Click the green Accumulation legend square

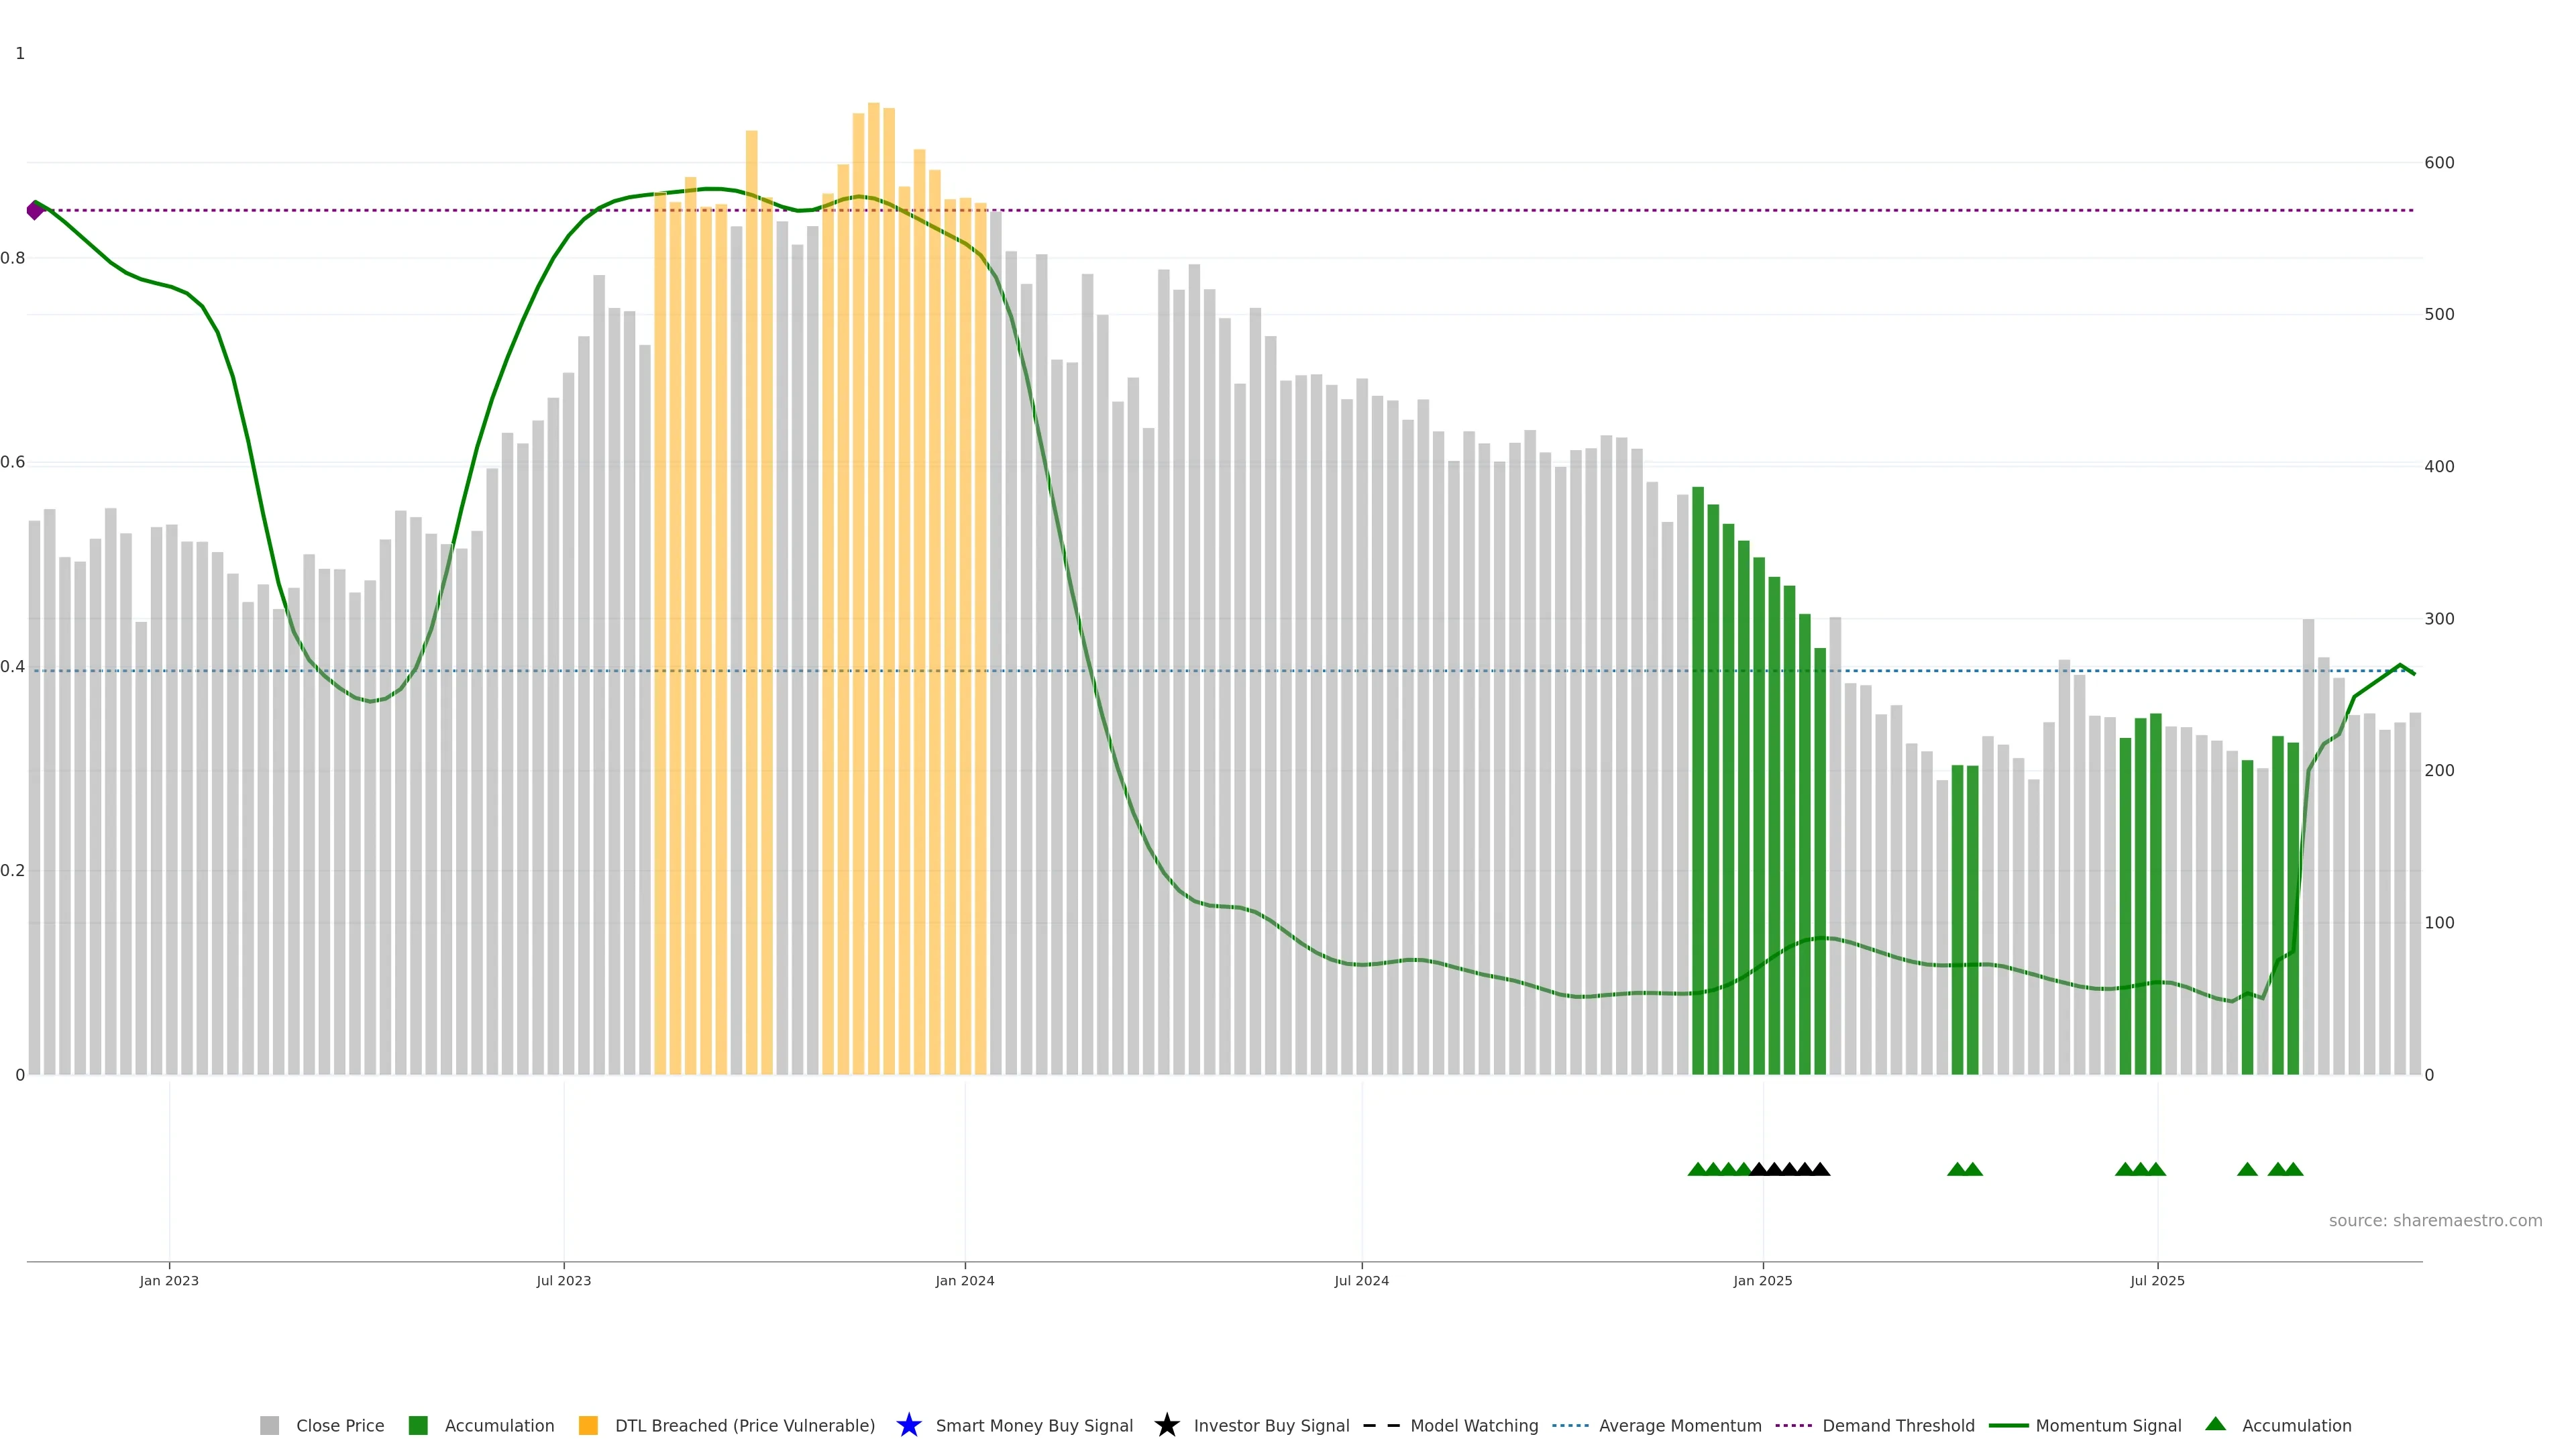click(x=418, y=1425)
